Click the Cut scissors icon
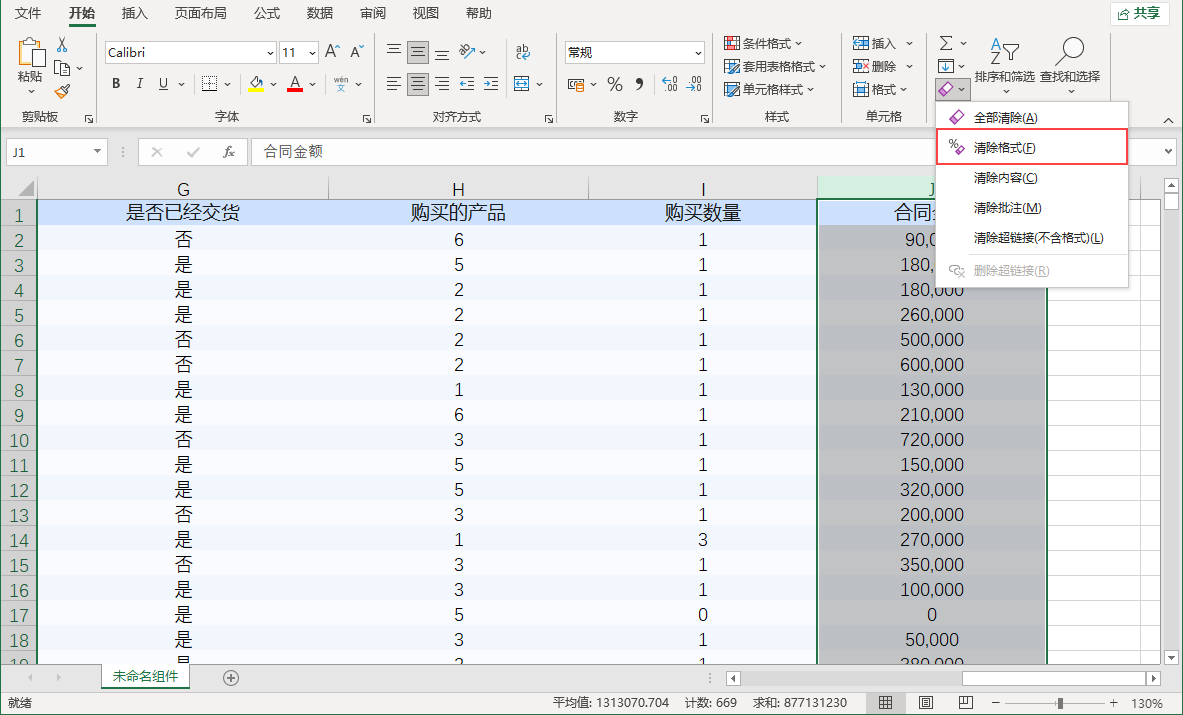Screen dimensions: 1183x715 click(x=63, y=45)
